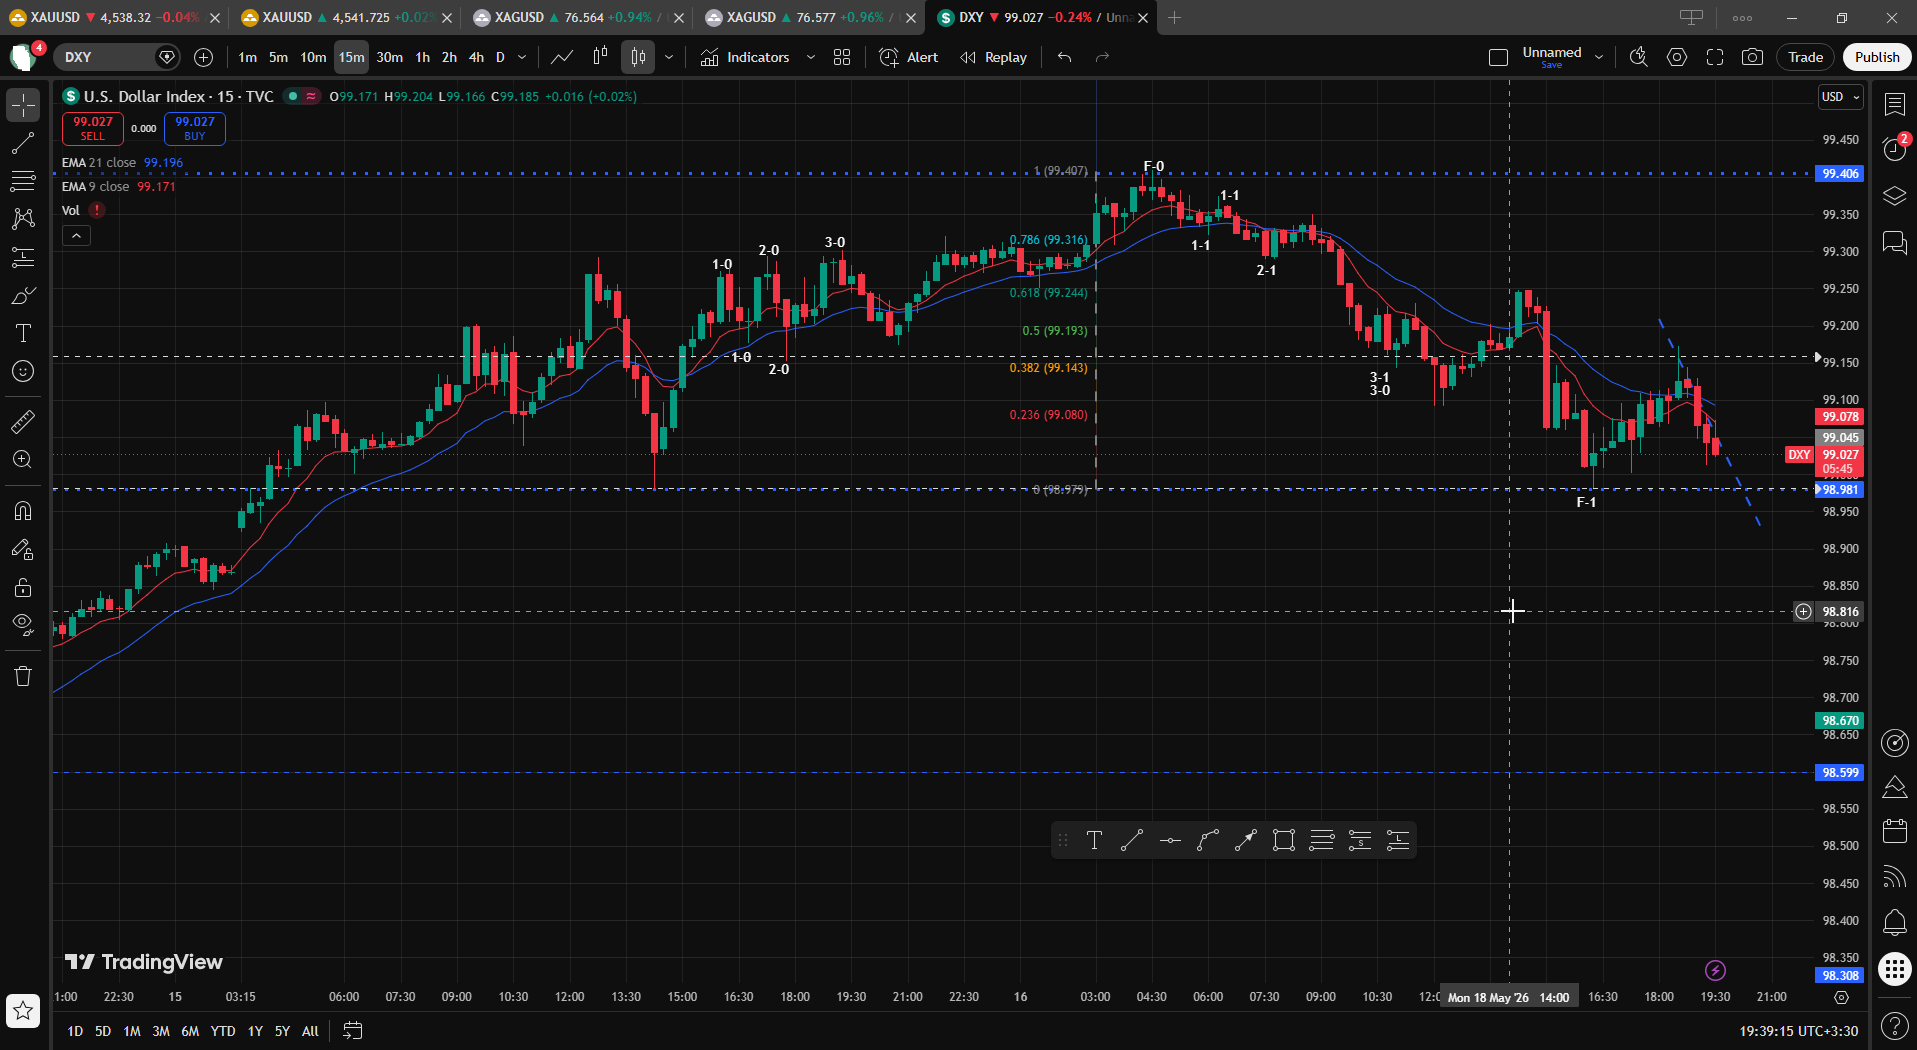Select the 1h timeframe

click(x=423, y=57)
